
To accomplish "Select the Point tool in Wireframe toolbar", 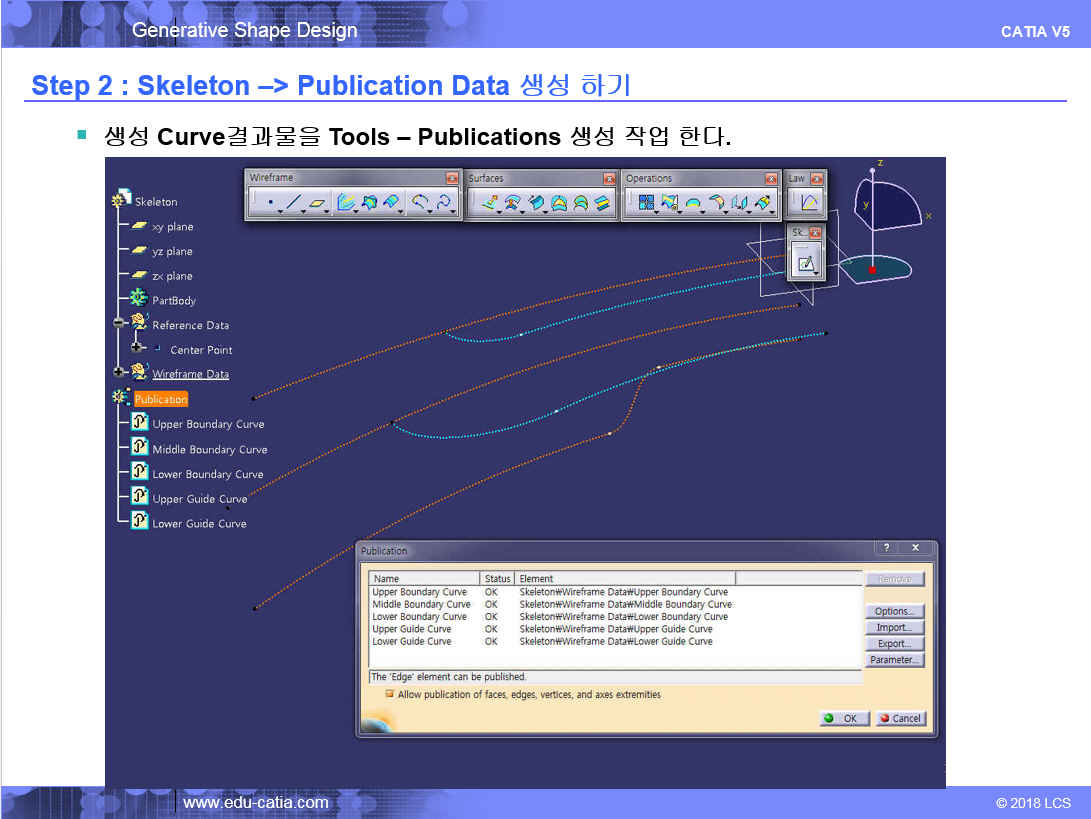I will point(271,204).
